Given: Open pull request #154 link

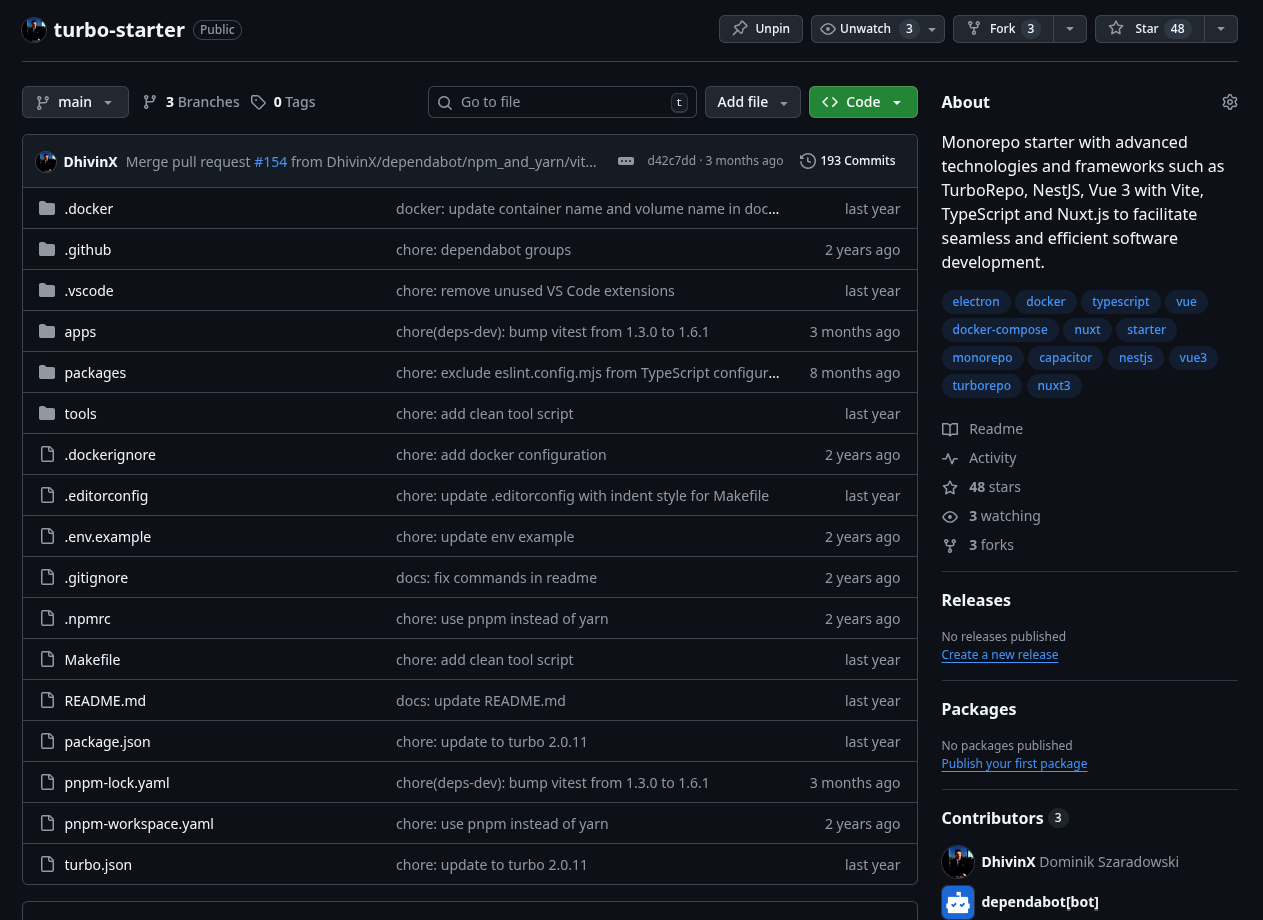Looking at the screenshot, I should point(271,161).
